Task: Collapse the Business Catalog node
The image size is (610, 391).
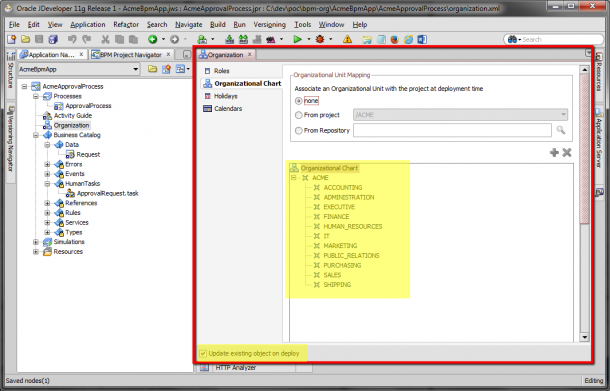Action: (x=36, y=135)
